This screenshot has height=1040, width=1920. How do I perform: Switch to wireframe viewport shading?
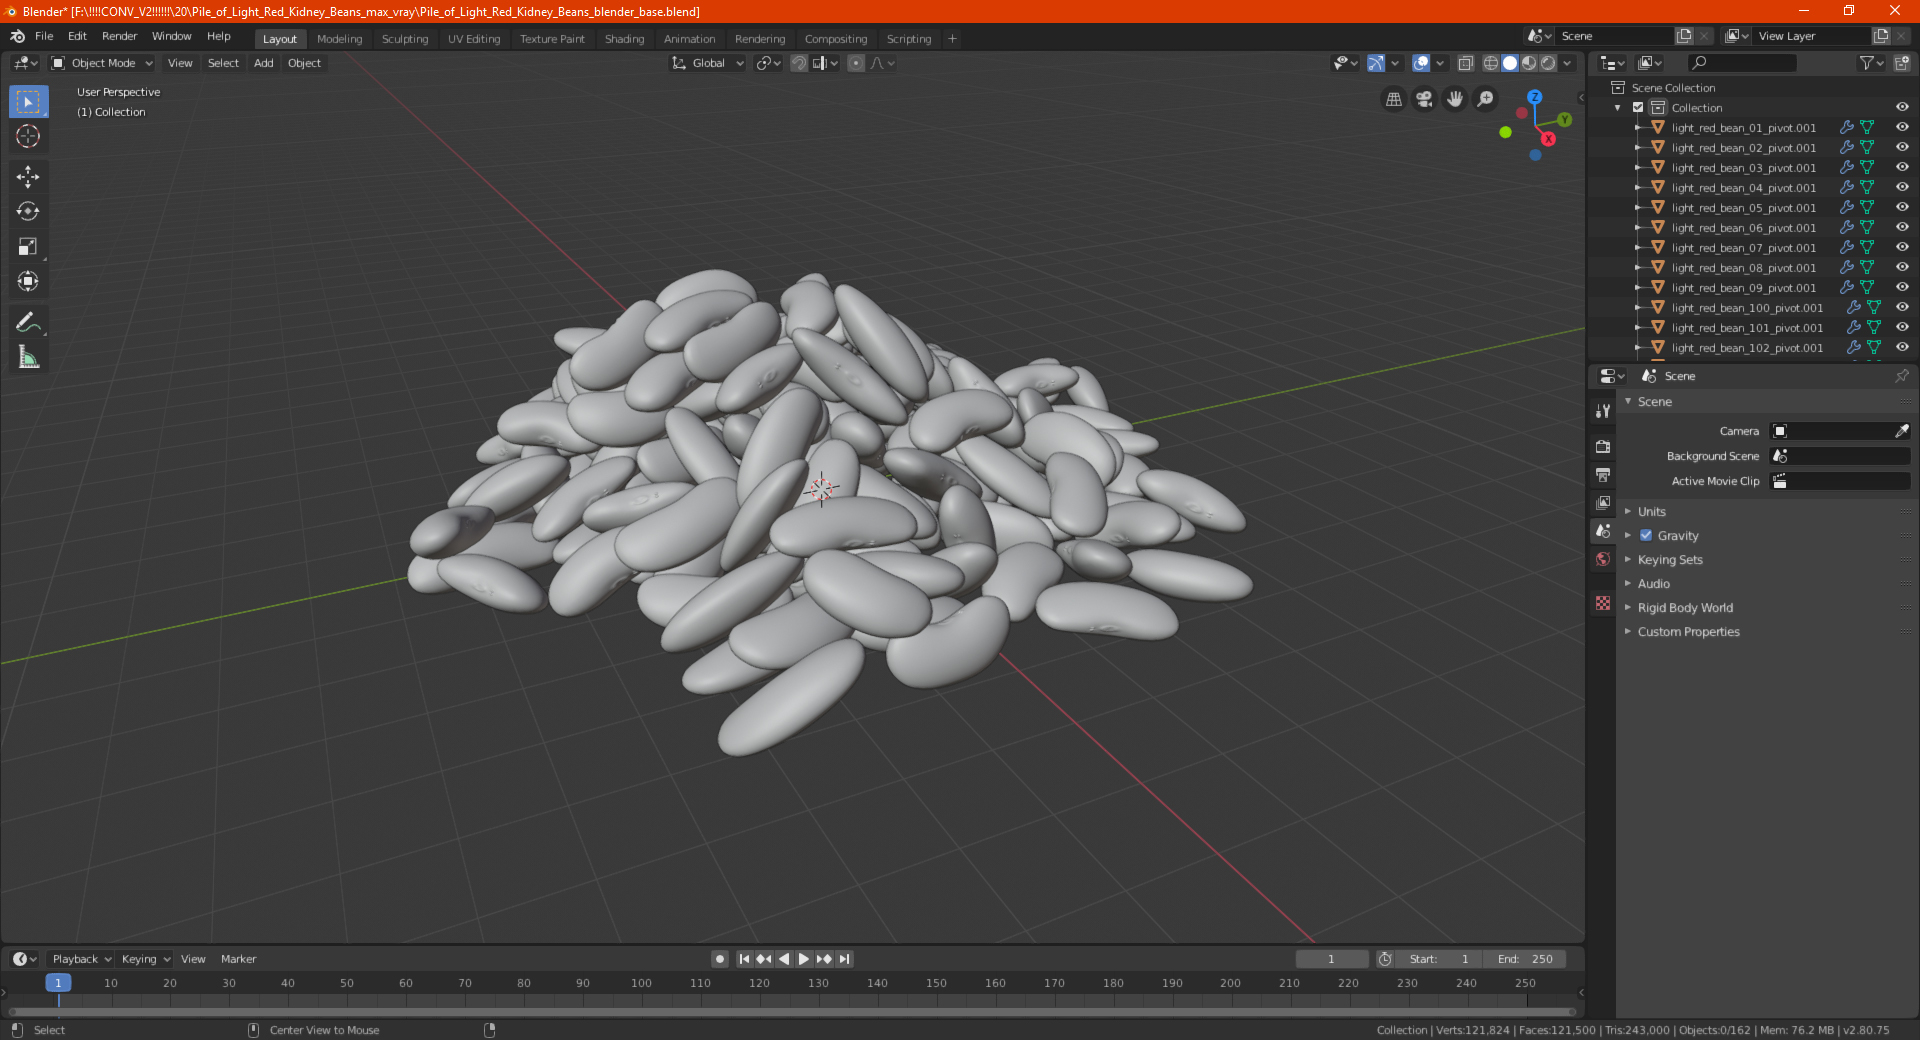click(1490, 63)
